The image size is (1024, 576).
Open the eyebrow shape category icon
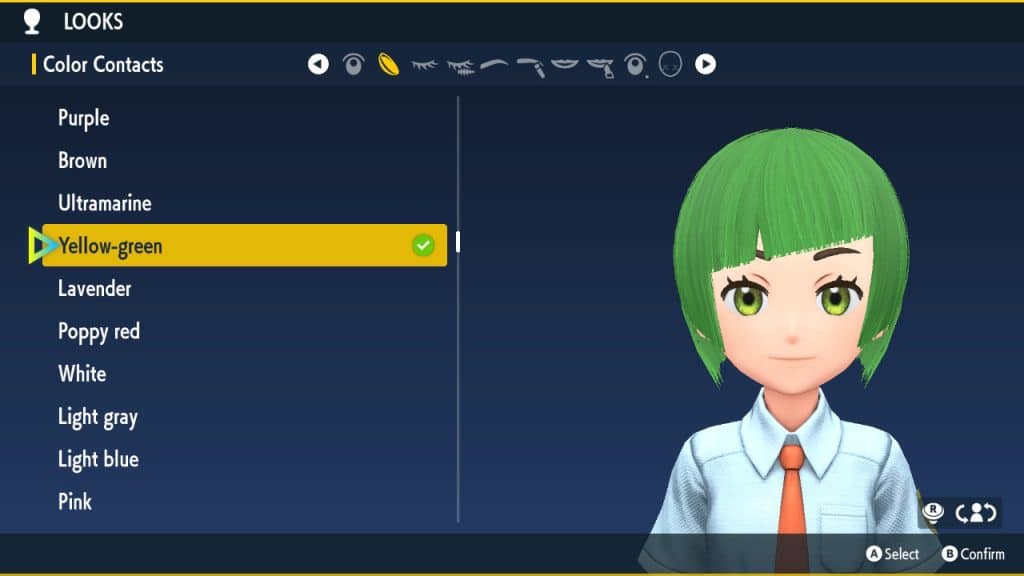494,64
